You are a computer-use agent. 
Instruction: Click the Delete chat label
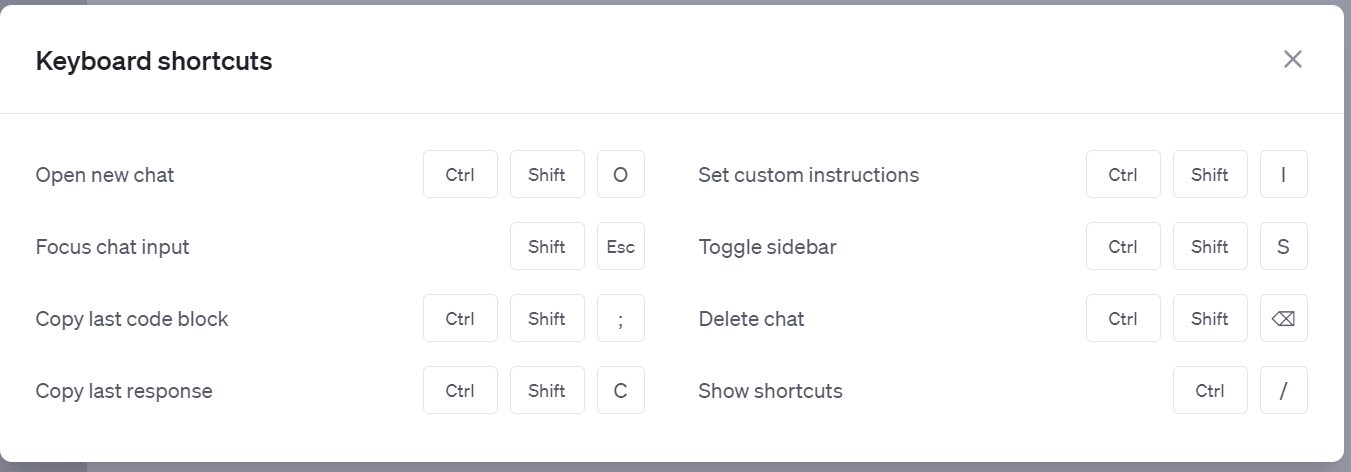pyautogui.click(x=751, y=319)
